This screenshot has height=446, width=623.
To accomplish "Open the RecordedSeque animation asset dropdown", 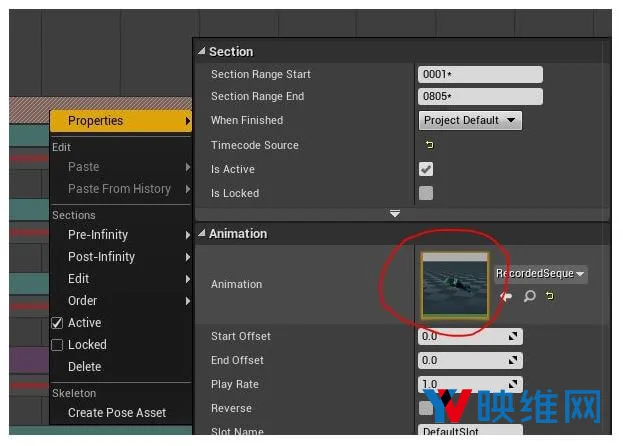I will [x=540, y=274].
